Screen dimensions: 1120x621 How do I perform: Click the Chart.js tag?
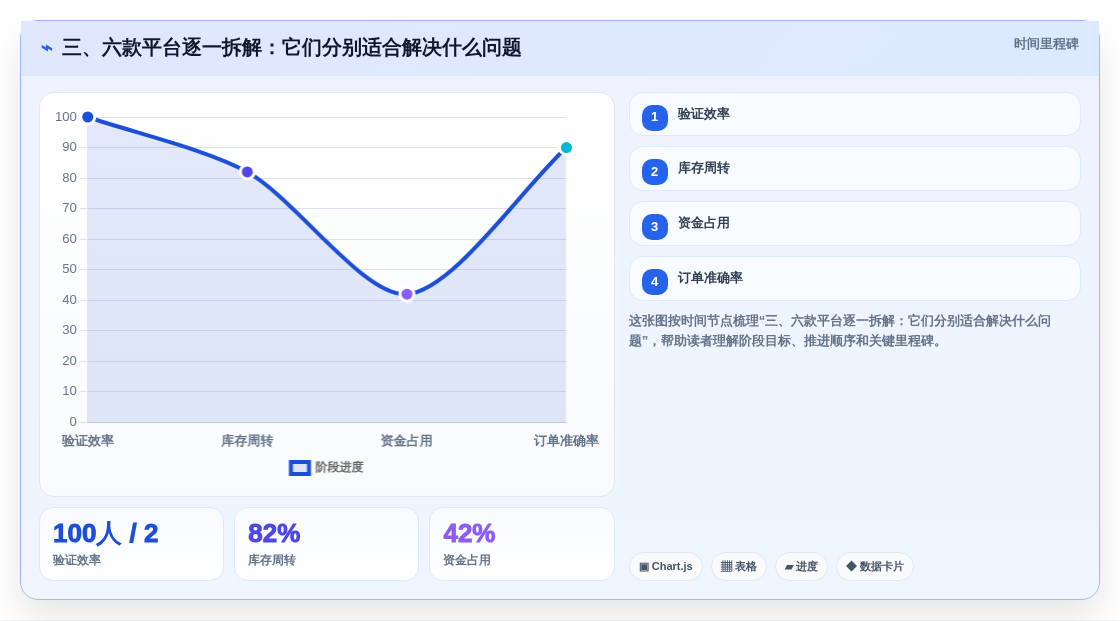point(666,567)
